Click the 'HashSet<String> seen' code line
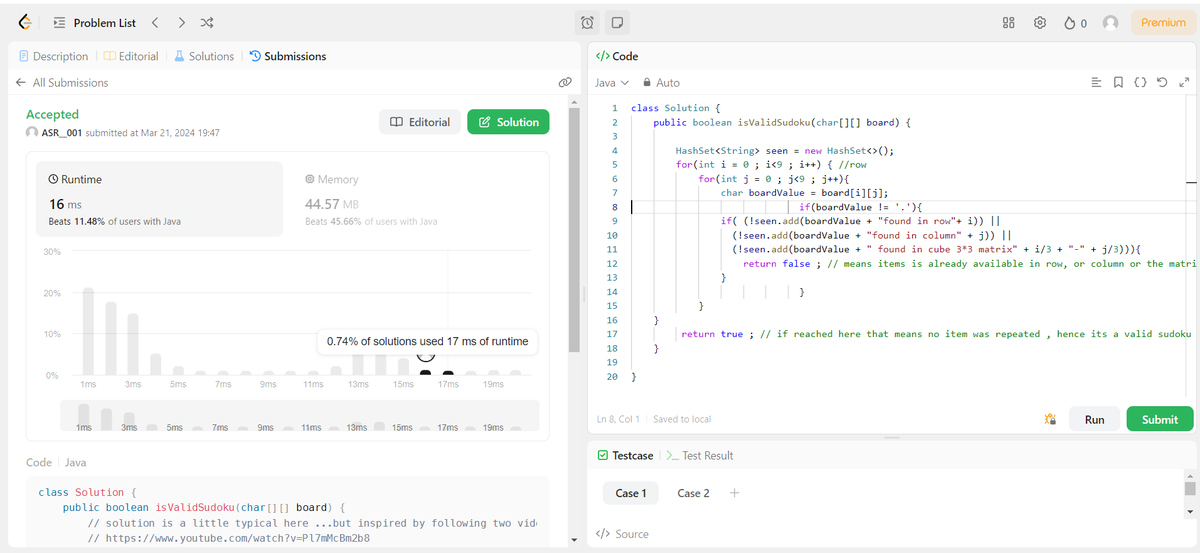 pos(784,150)
